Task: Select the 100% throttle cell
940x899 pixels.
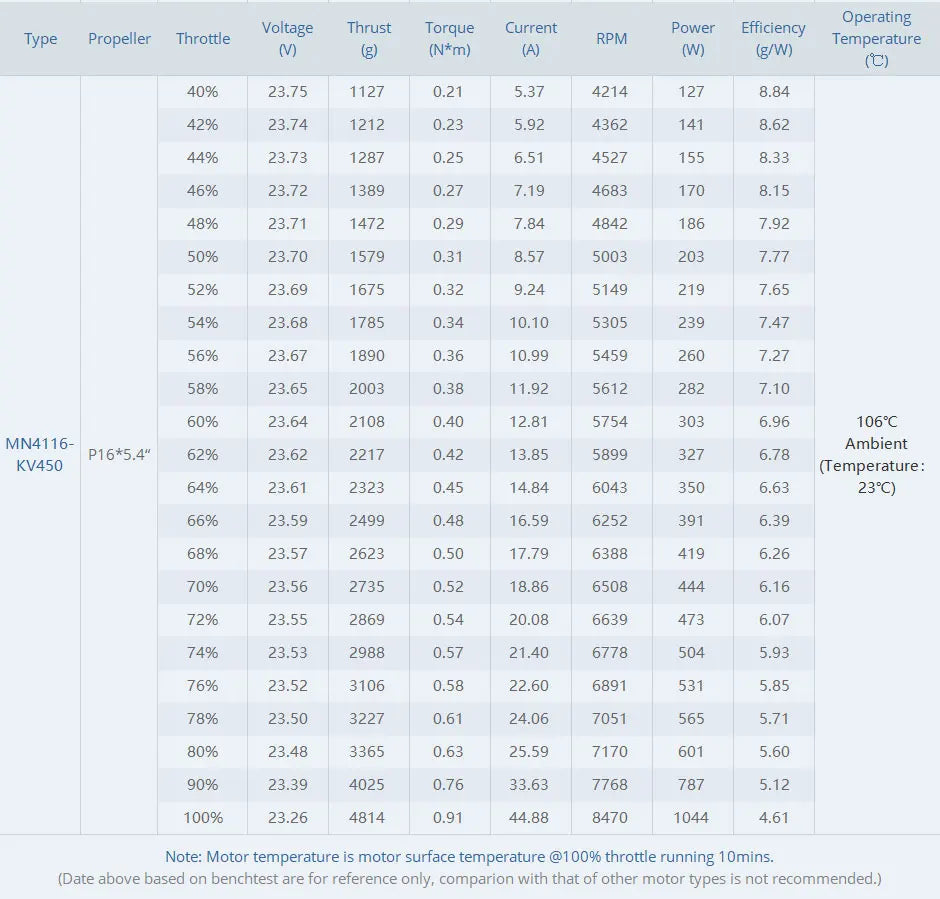Action: point(203,818)
